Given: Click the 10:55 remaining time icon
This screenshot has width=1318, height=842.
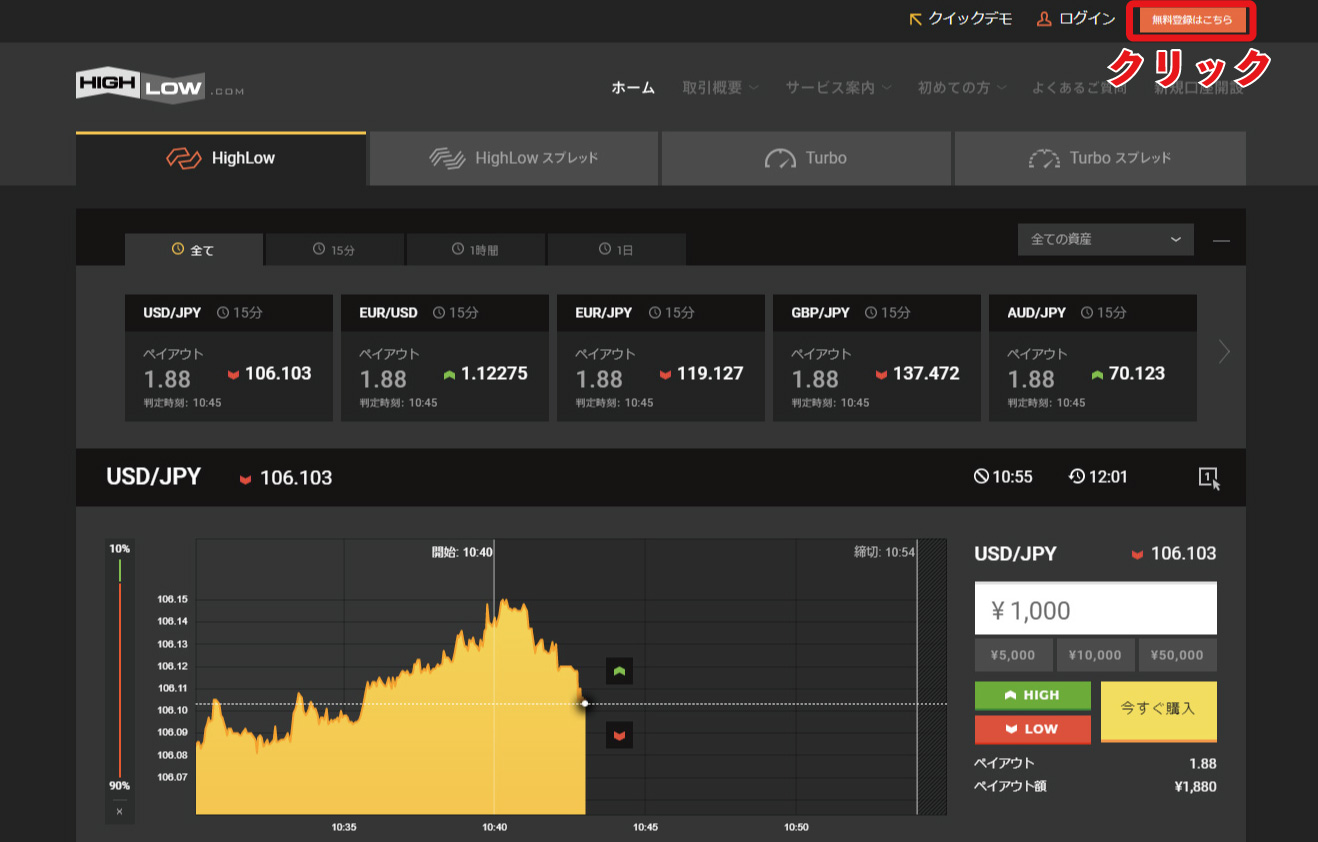Looking at the screenshot, I should 981,477.
